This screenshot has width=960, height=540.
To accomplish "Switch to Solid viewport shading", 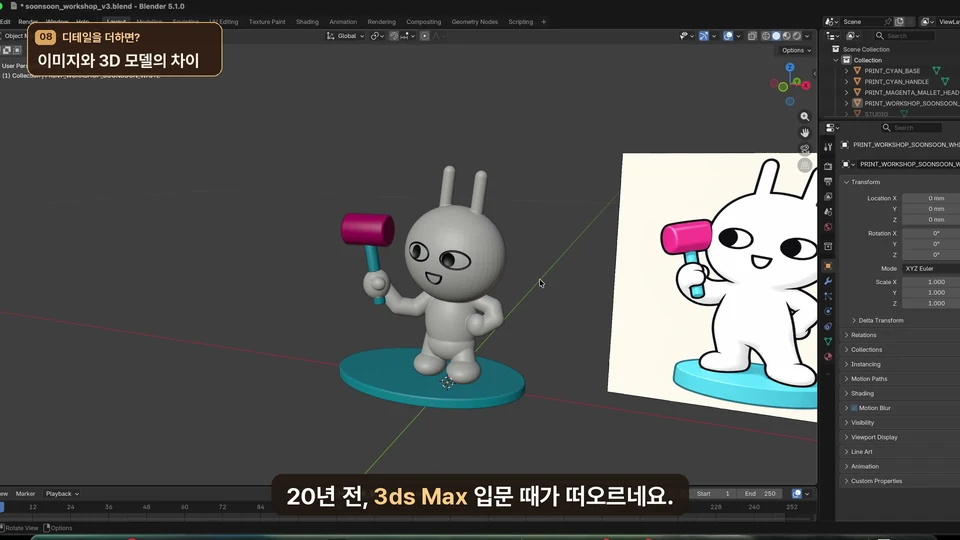I will point(776,36).
